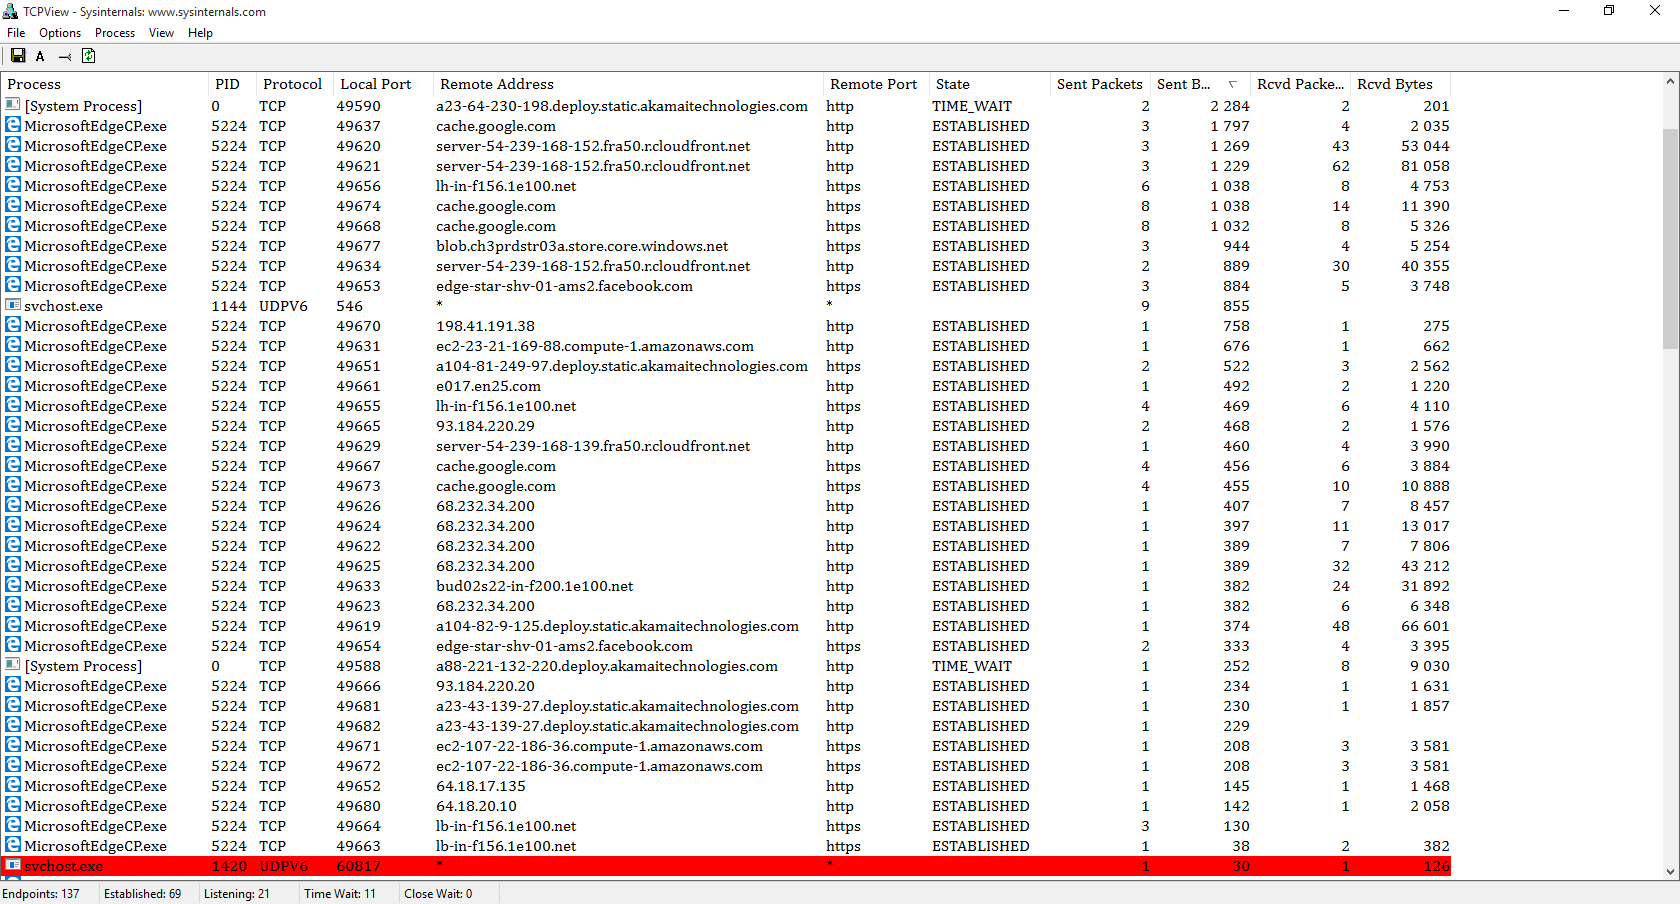1680x904 pixels.
Task: Click the first [System Process] row icon
Action: 13,106
